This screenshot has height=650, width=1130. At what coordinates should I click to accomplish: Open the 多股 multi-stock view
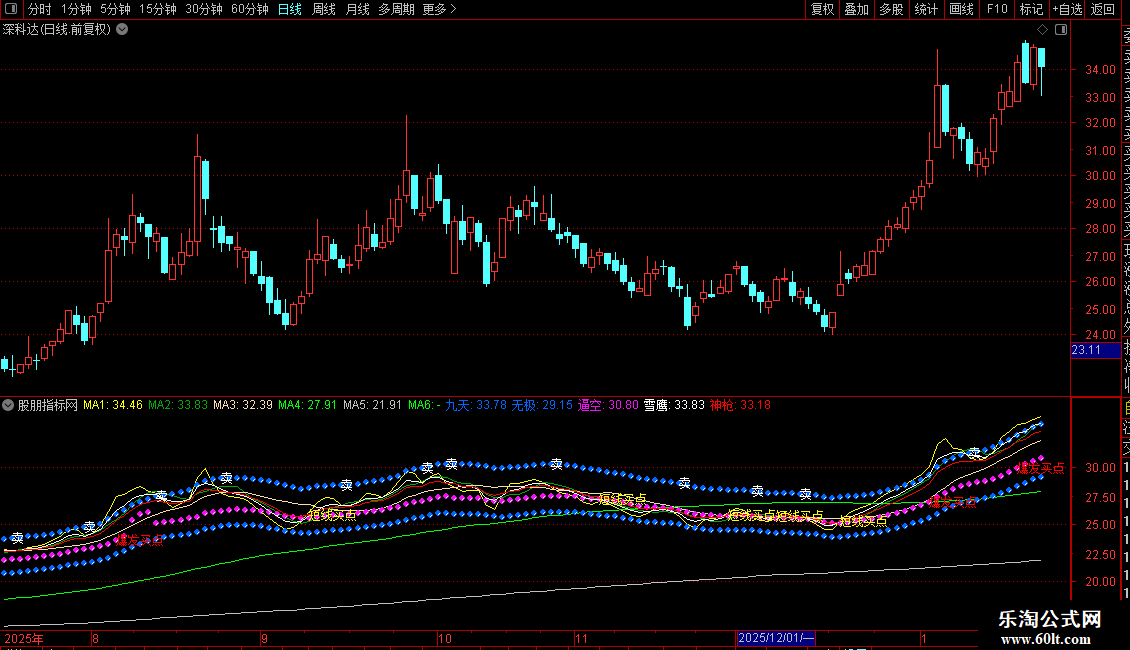(x=891, y=9)
